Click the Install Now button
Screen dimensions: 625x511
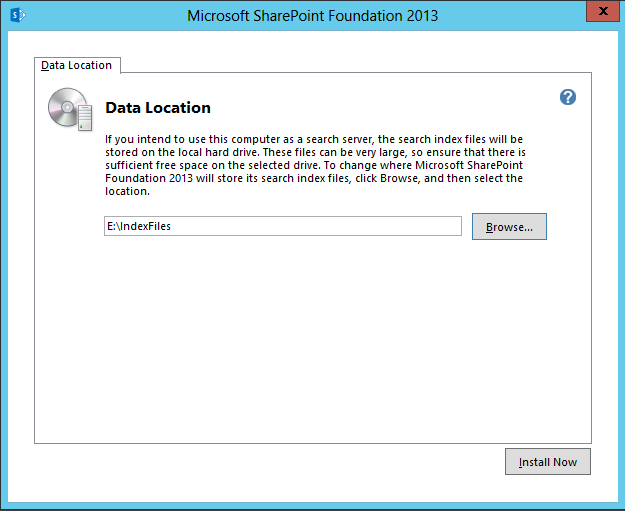(x=548, y=462)
